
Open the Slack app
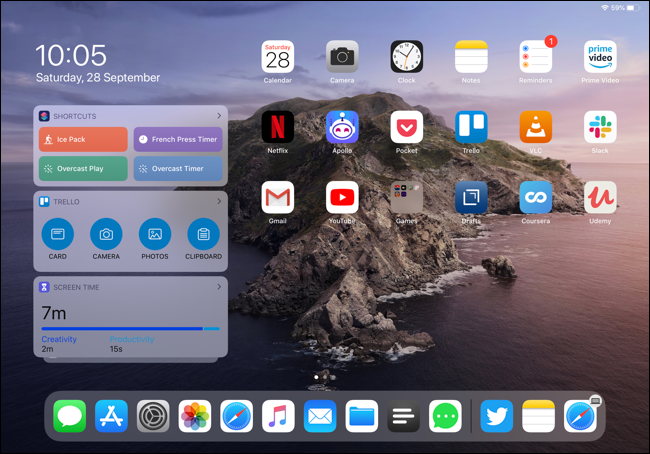600,127
